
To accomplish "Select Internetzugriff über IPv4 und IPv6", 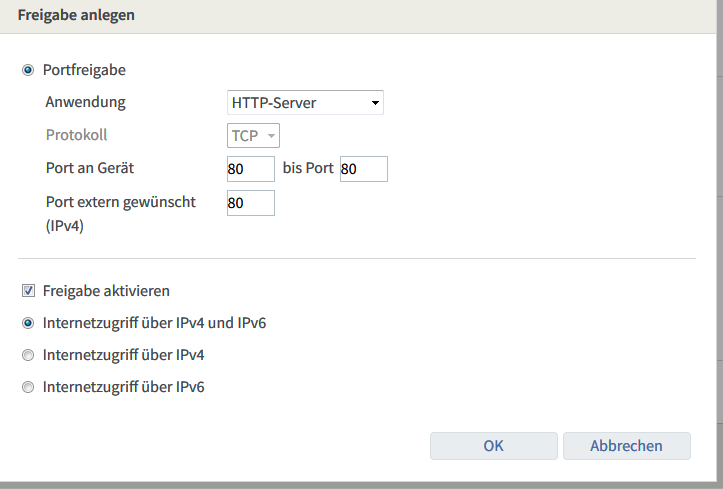I will [28, 323].
